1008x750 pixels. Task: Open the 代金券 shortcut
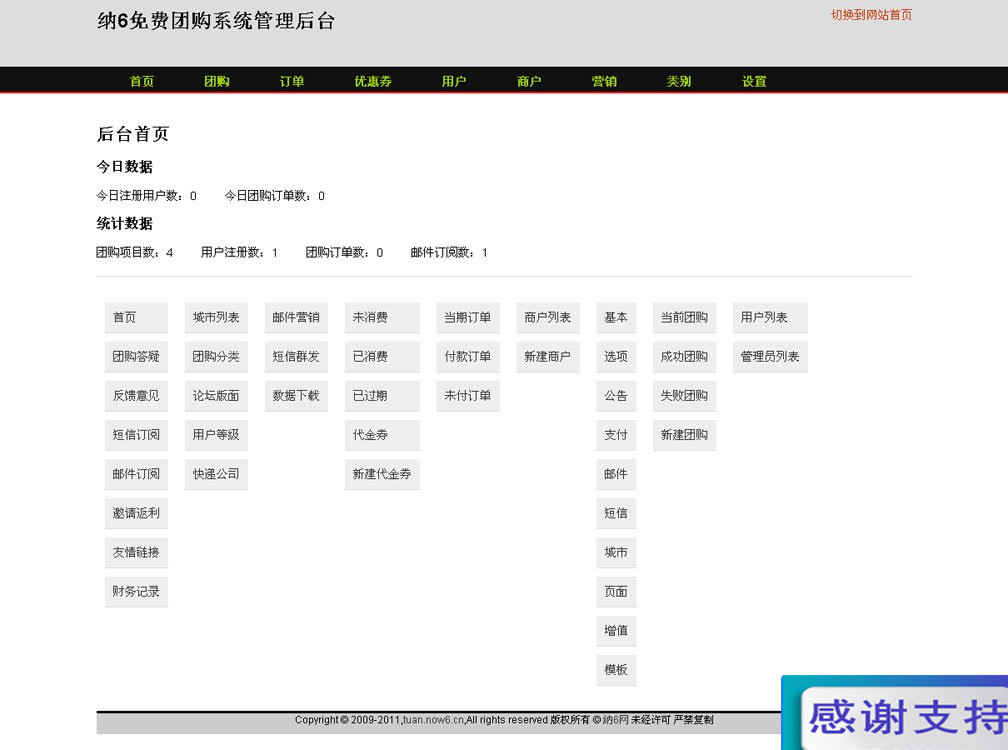coord(382,435)
